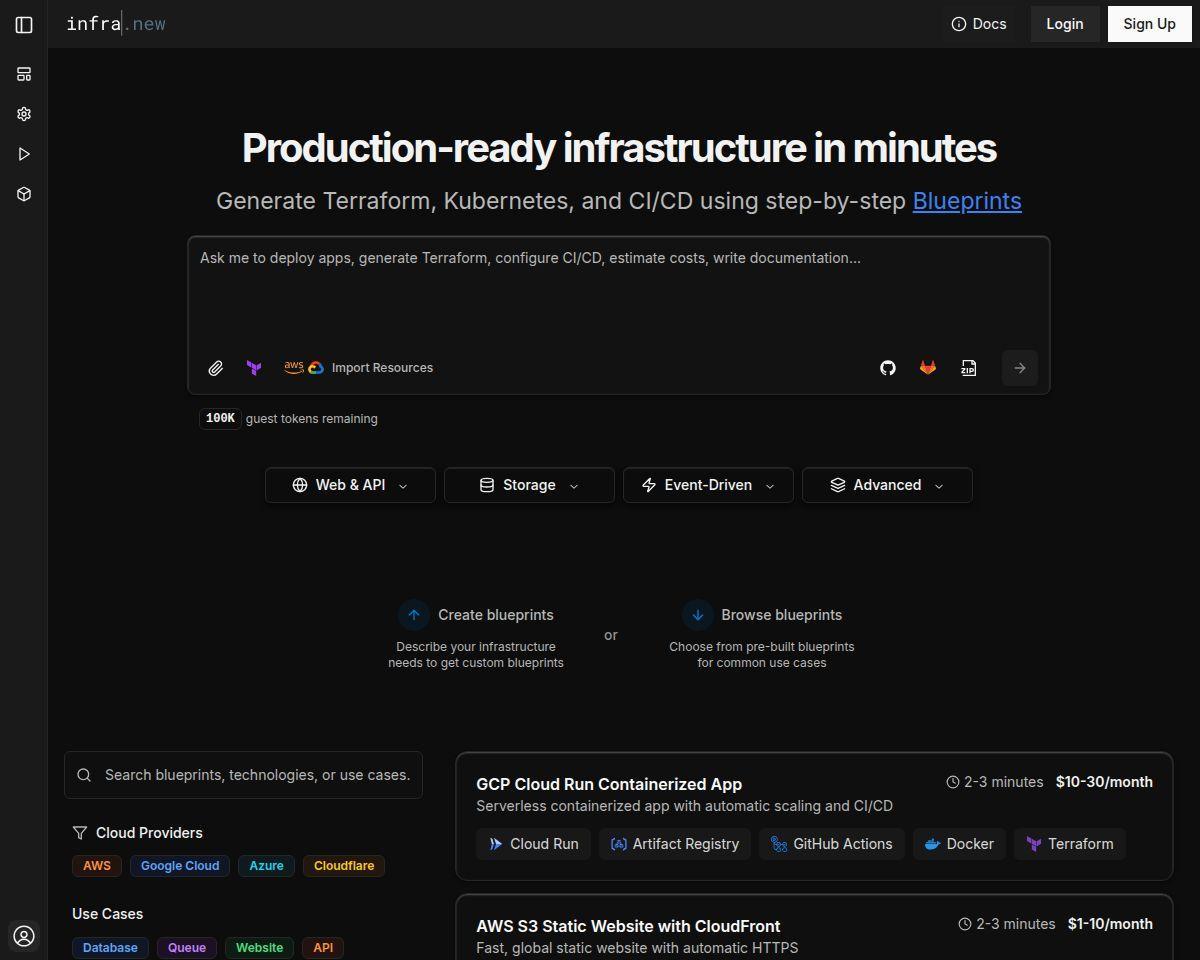Attach a file with the paperclip icon
This screenshot has height=960, width=1200.
pyautogui.click(x=215, y=368)
